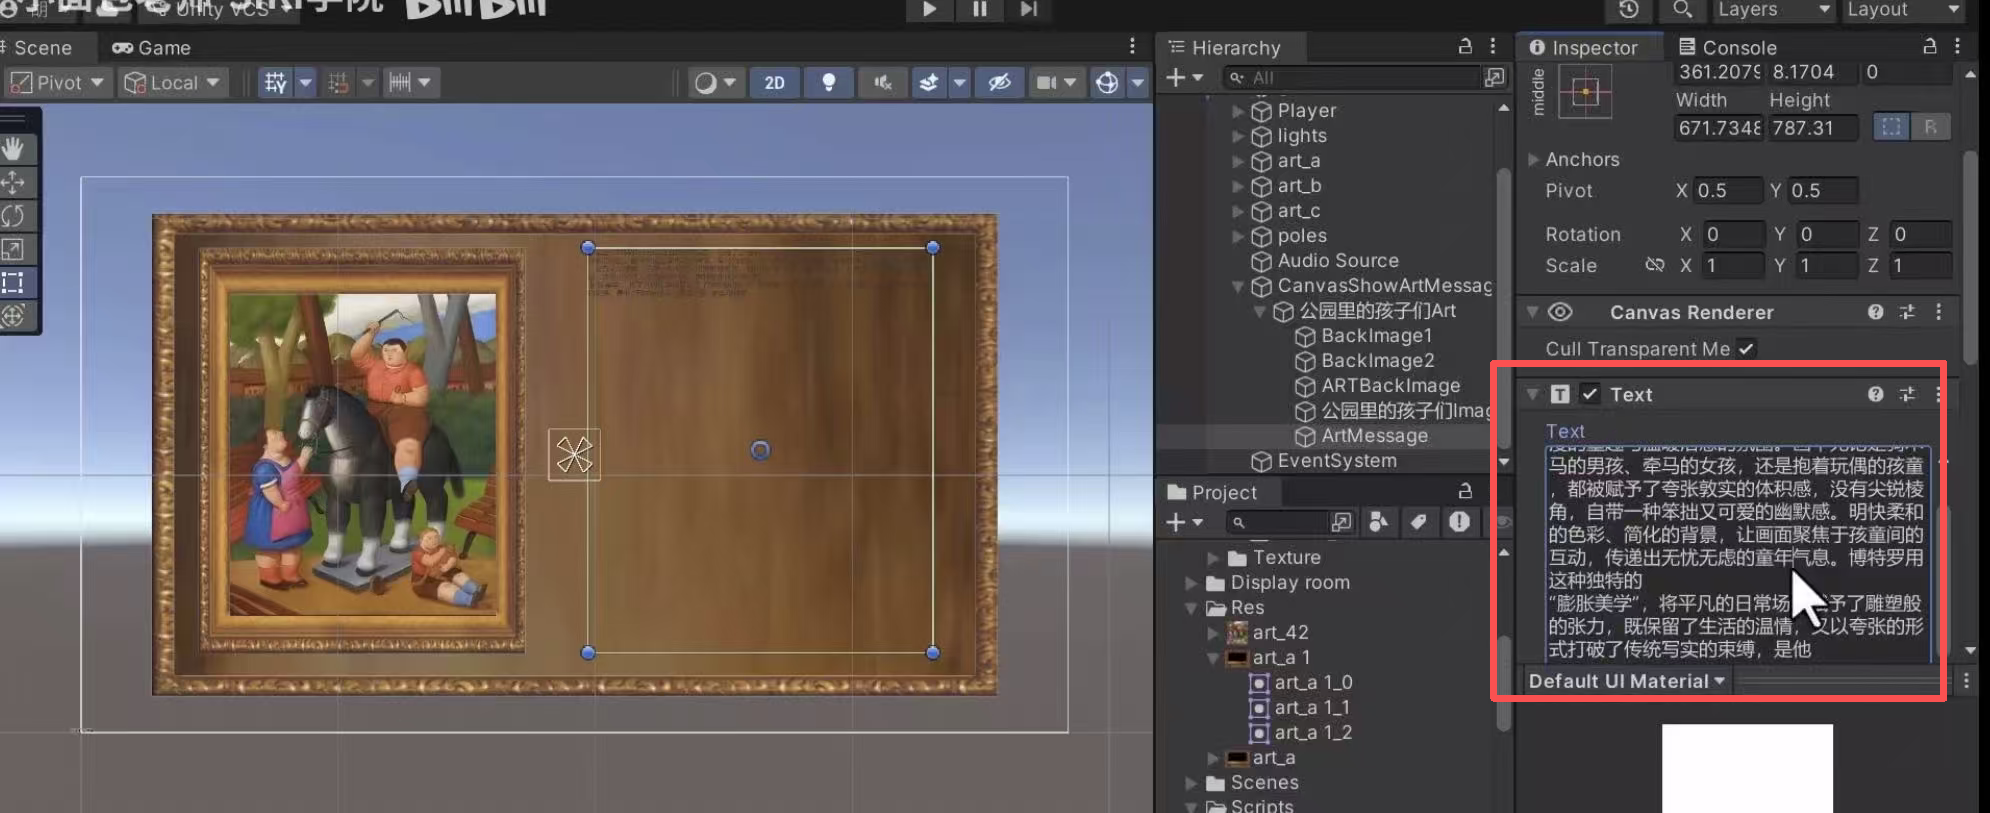The height and width of the screenshot is (813, 1990).
Task: Click the grid snapping icon
Action: (339, 83)
